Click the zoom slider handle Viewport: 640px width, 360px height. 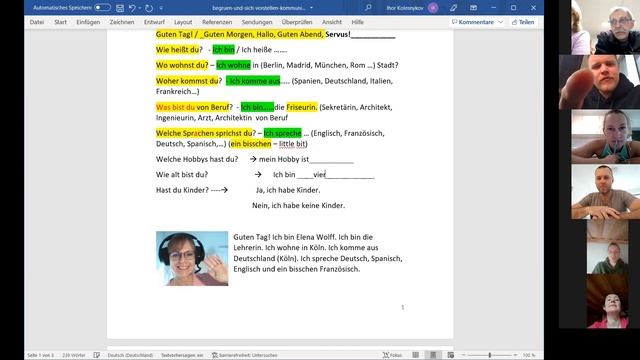[x=490, y=355]
